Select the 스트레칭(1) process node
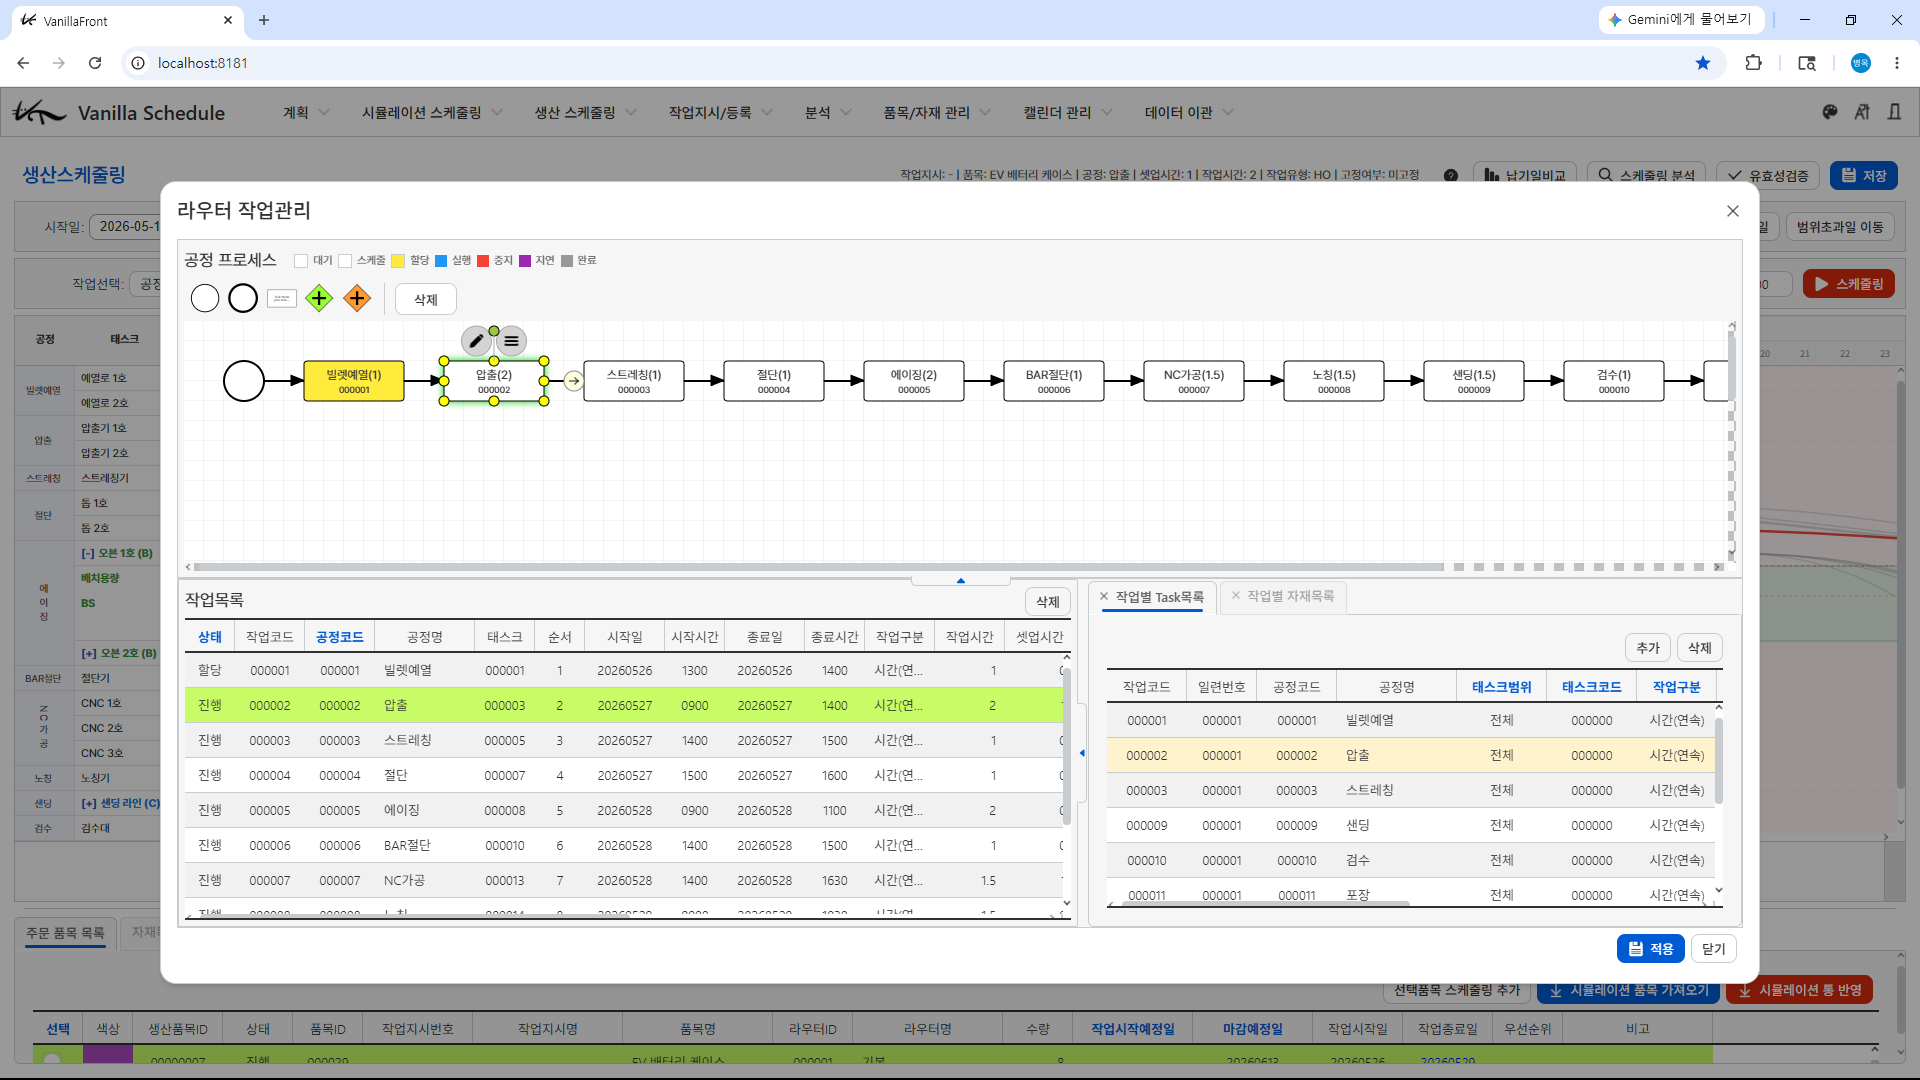The height and width of the screenshot is (1080, 1920). tap(634, 381)
